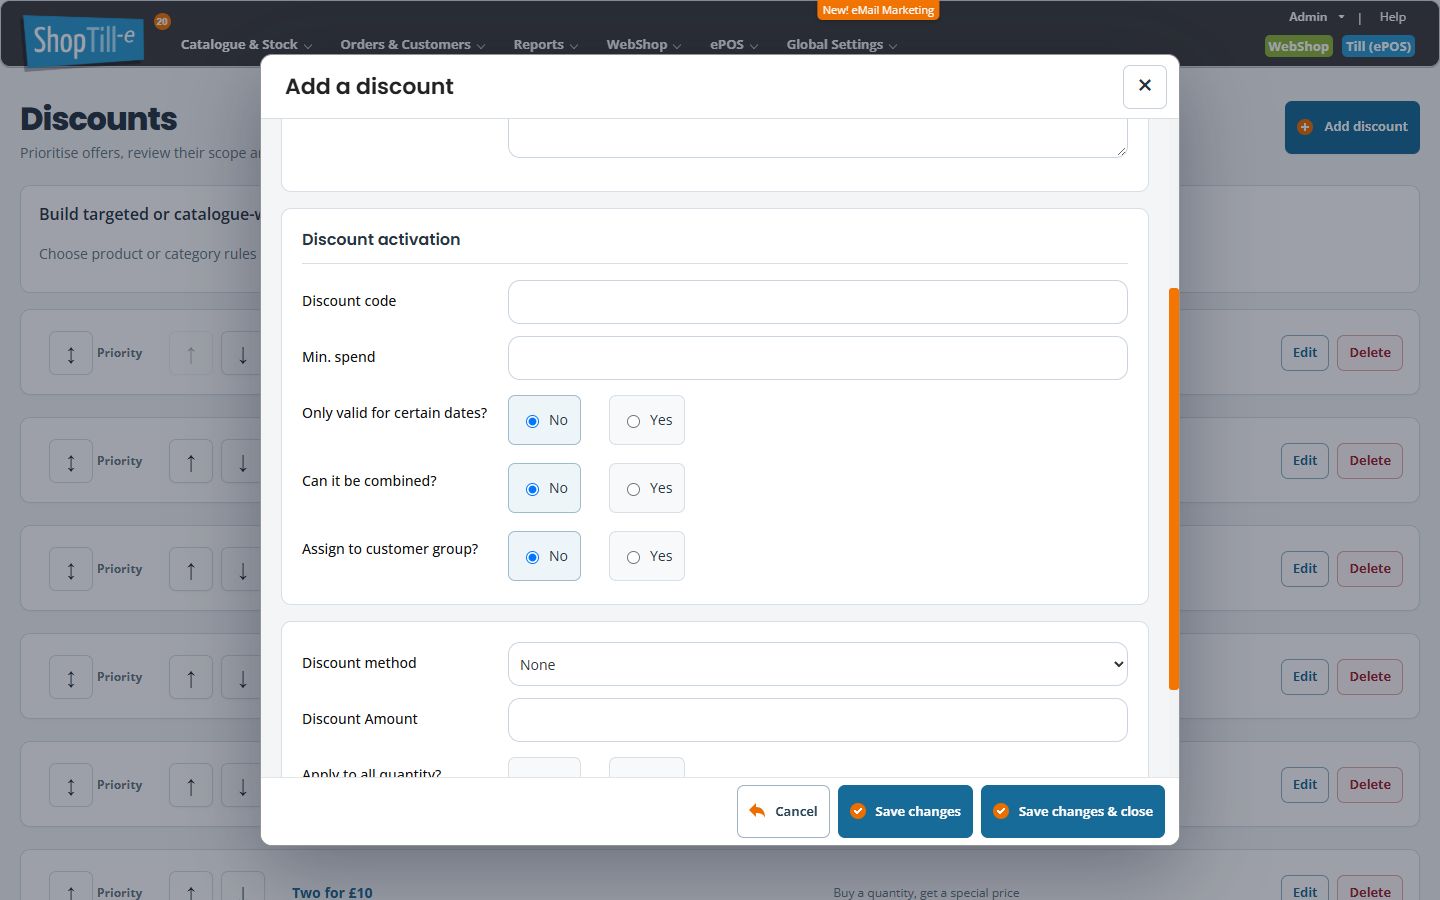Open the Global Settings menu
The height and width of the screenshot is (900, 1440).
click(x=841, y=45)
